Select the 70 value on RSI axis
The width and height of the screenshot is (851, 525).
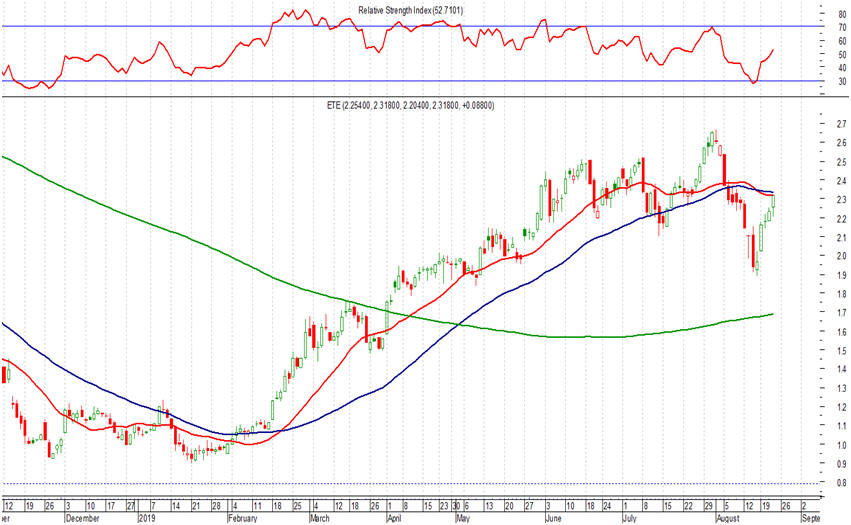click(842, 28)
